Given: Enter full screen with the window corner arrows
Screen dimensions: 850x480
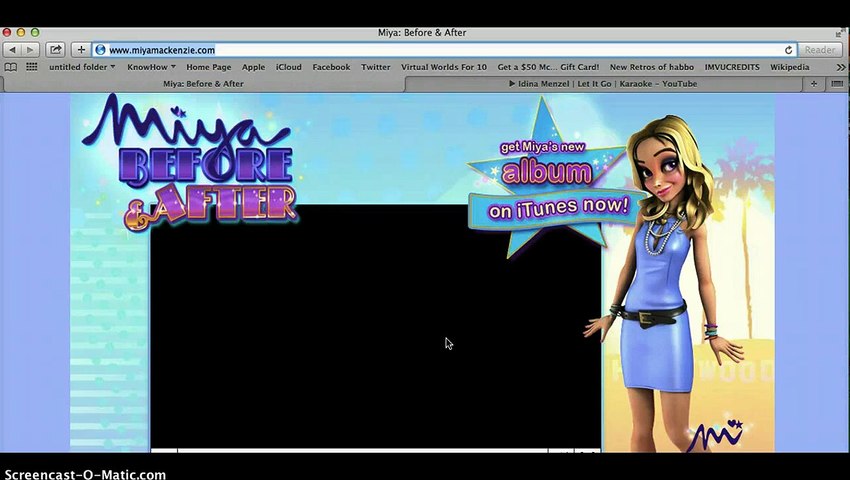Looking at the screenshot, I should (839, 33).
